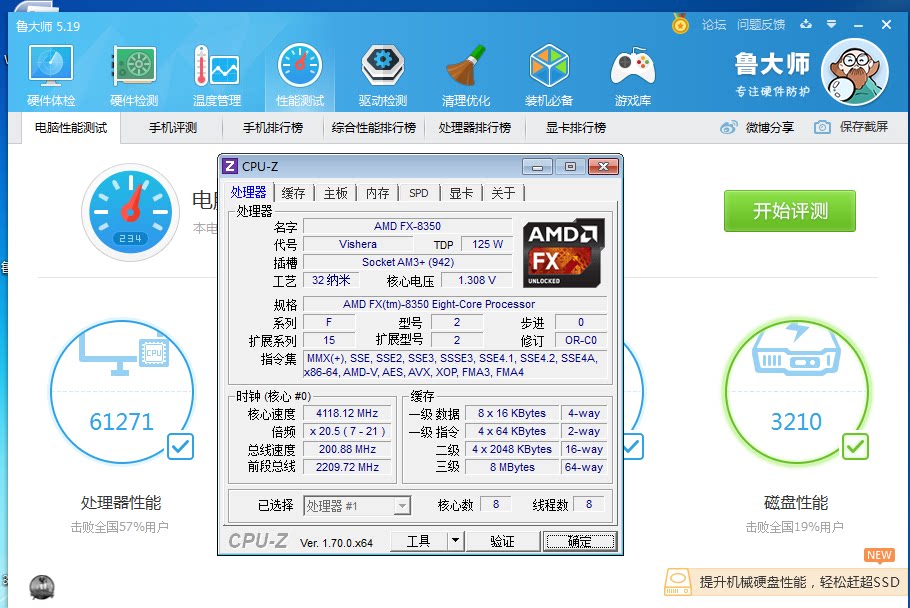Click the 核心速度 4118.12 MHz value
This screenshot has height=608, width=910.
pyautogui.click(x=347, y=413)
